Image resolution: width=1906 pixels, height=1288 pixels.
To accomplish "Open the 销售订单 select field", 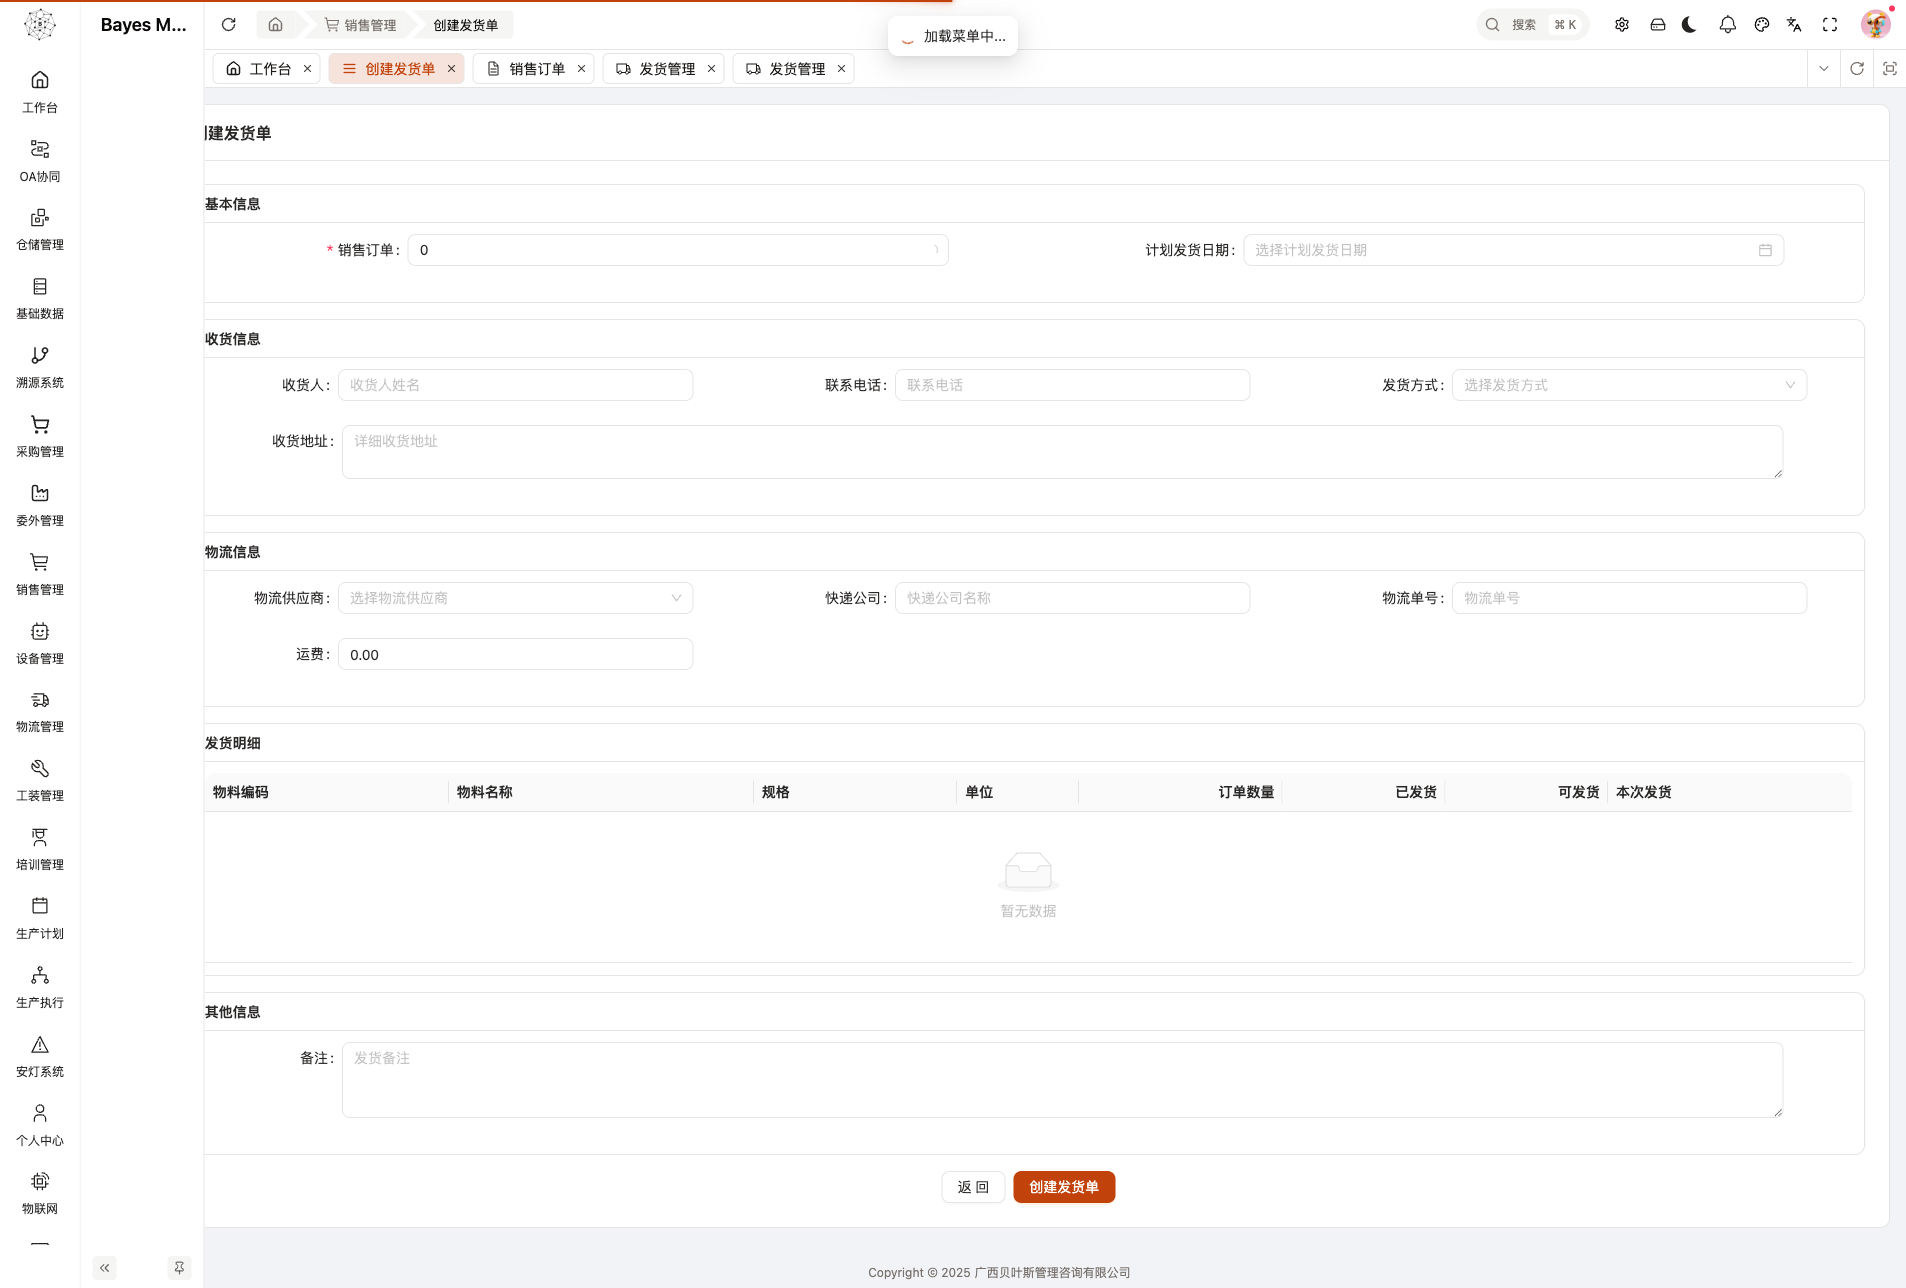I will (678, 250).
